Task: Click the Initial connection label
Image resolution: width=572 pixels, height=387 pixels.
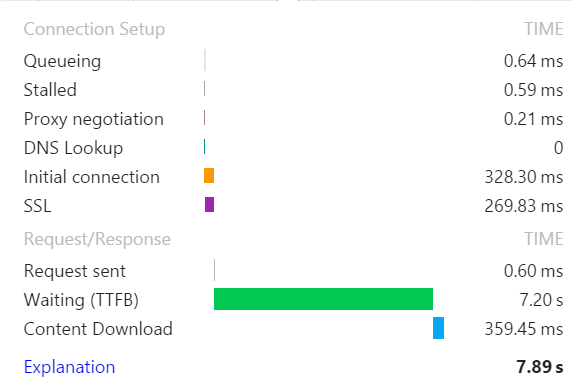Action: (x=92, y=177)
